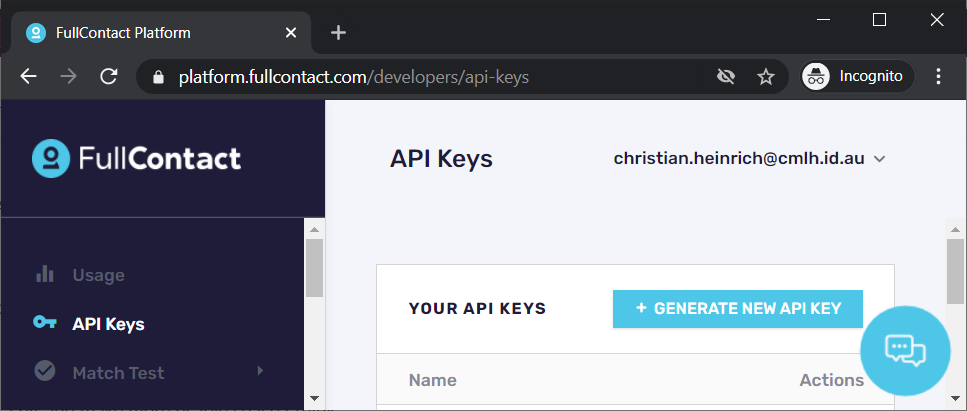Click Generate New API Key button

(x=738, y=309)
